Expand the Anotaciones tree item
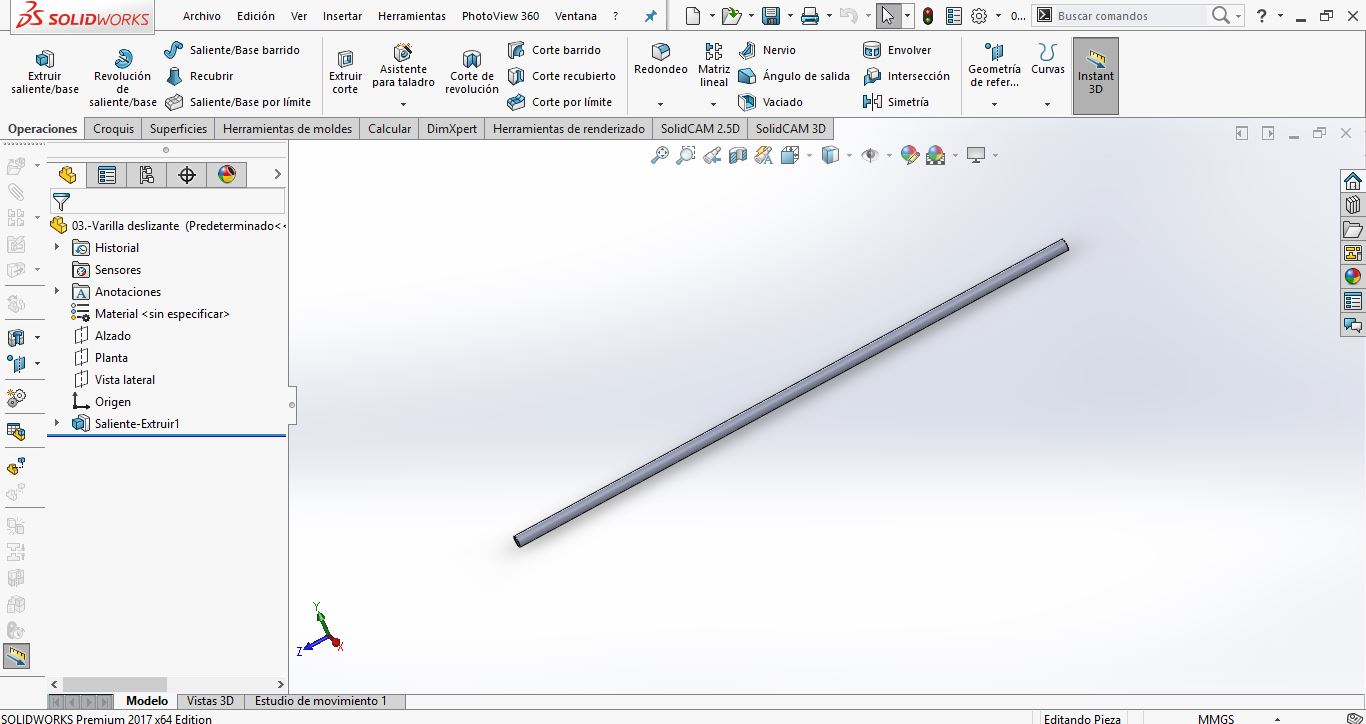The image size is (1366, 724). [x=57, y=291]
